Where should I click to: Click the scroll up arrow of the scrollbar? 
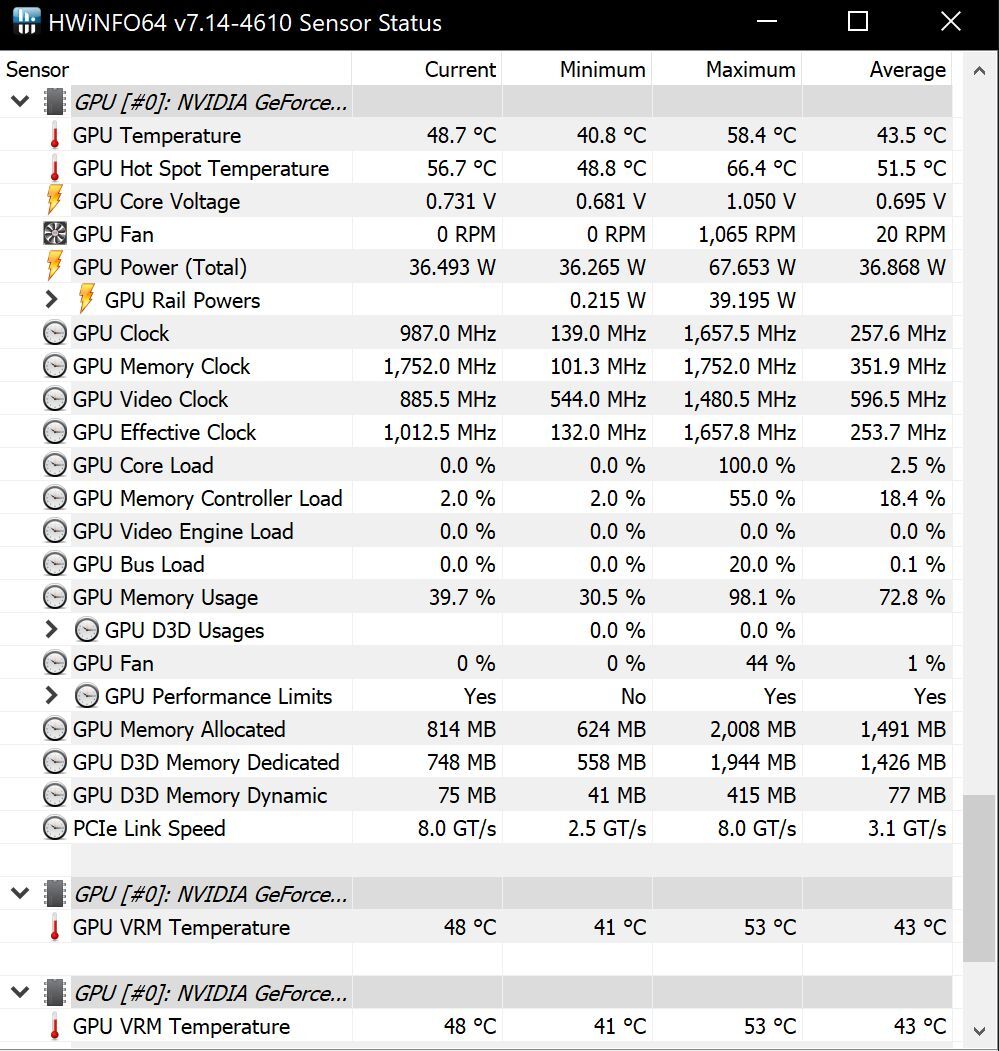pos(979,71)
